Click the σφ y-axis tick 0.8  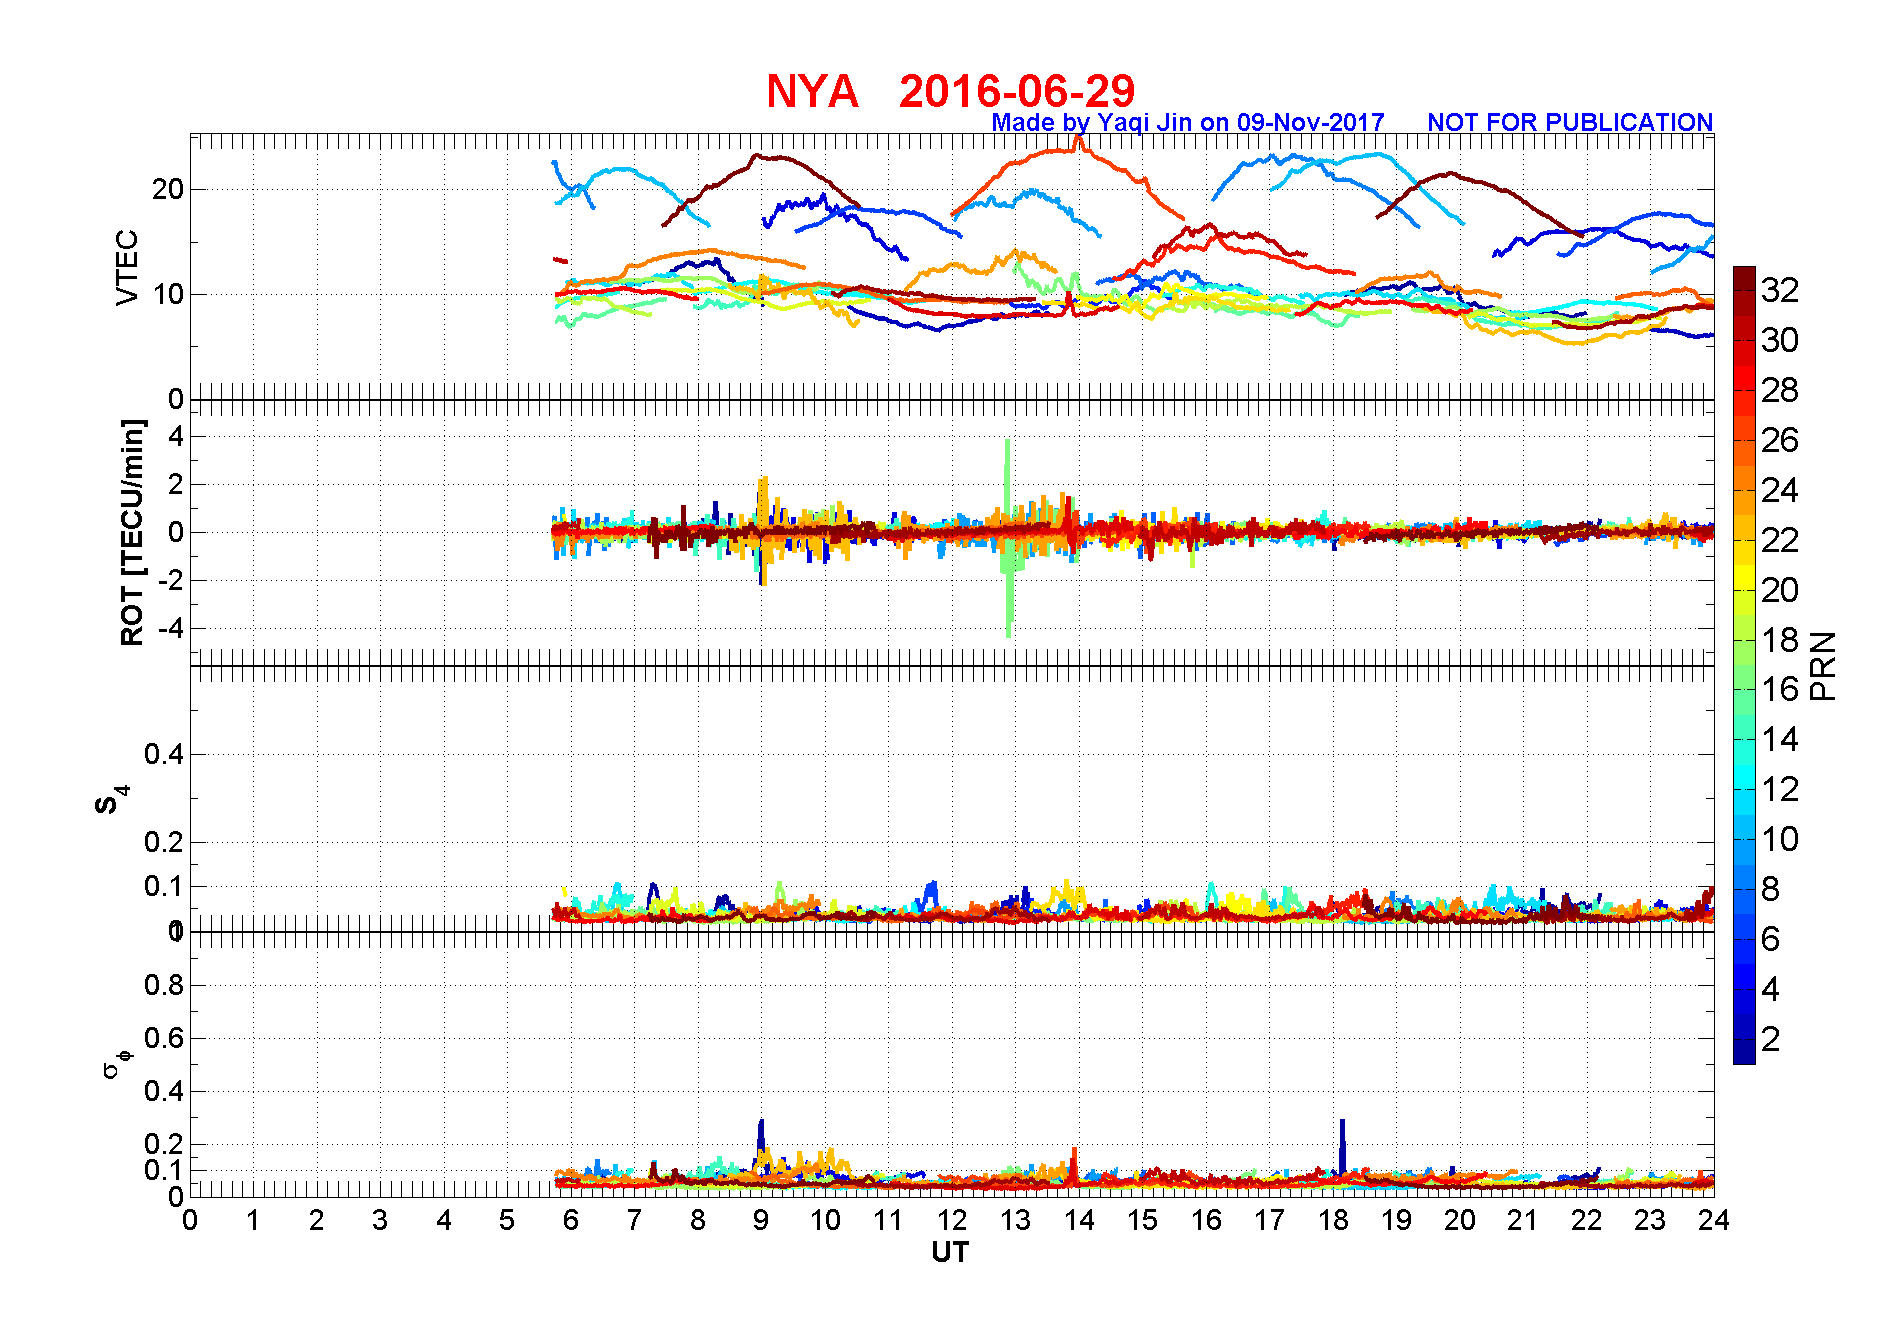pyautogui.click(x=164, y=985)
